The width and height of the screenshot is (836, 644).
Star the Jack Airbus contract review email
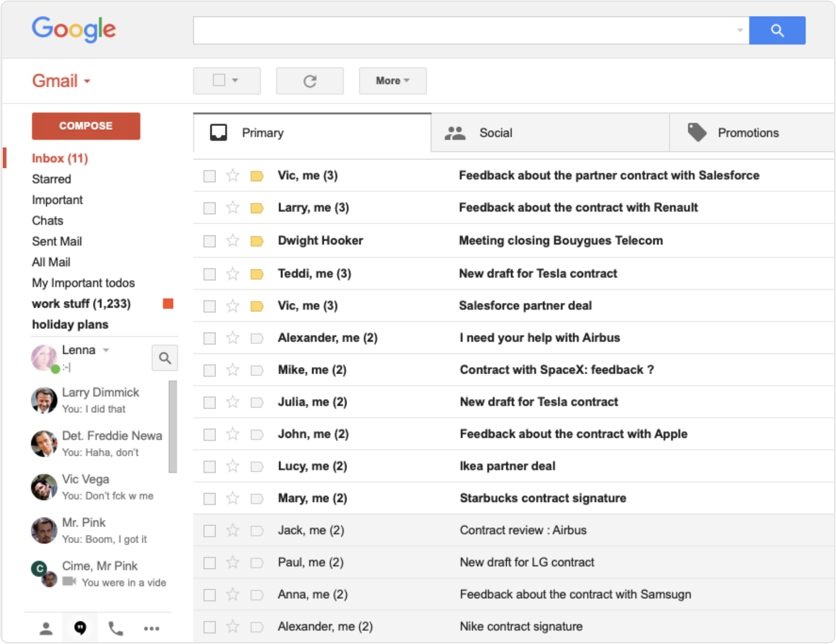point(232,530)
